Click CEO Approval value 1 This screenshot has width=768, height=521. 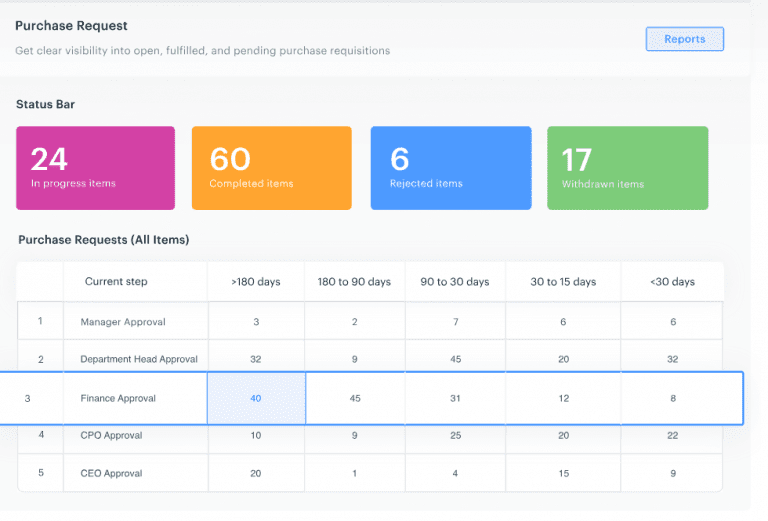pos(355,474)
